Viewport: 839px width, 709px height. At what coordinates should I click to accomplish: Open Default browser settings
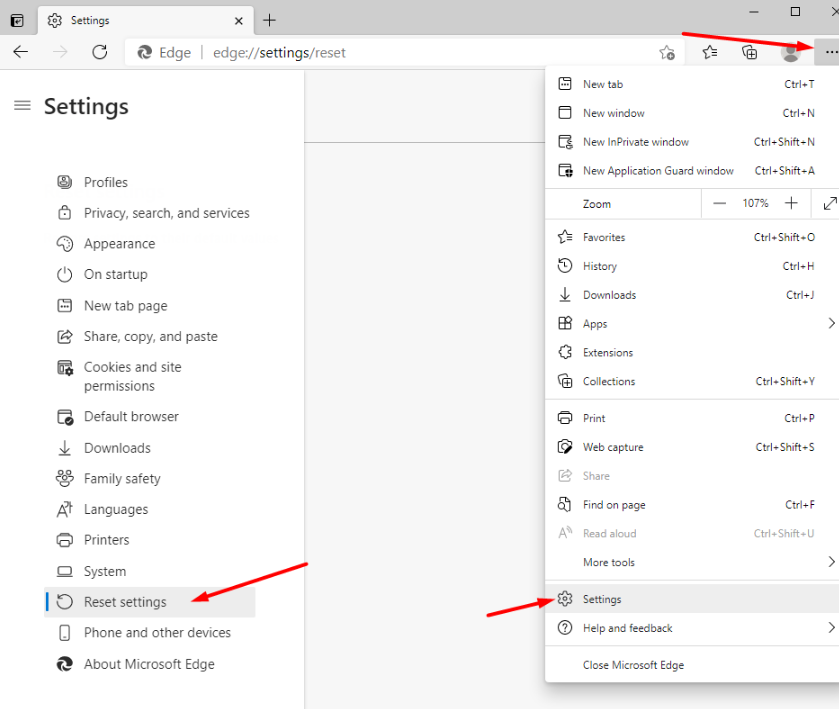click(150, 416)
